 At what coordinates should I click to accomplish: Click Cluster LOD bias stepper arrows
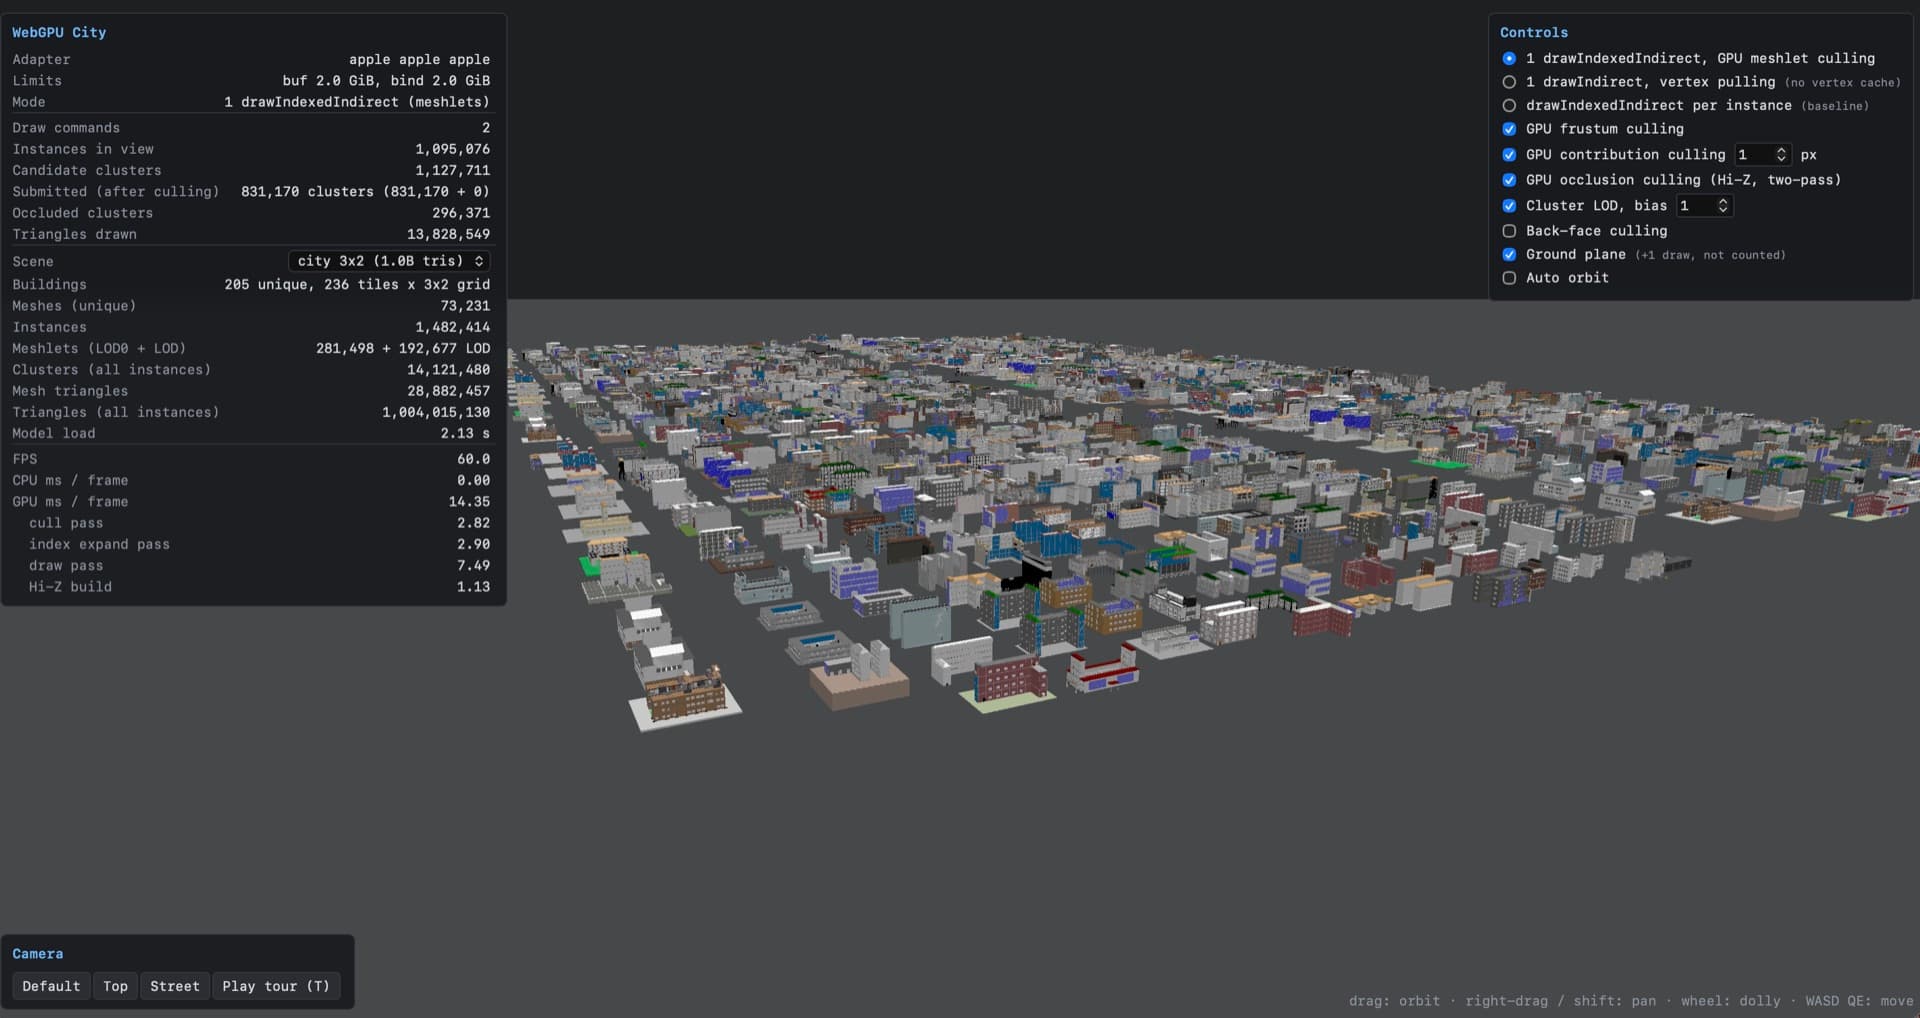click(x=1723, y=205)
